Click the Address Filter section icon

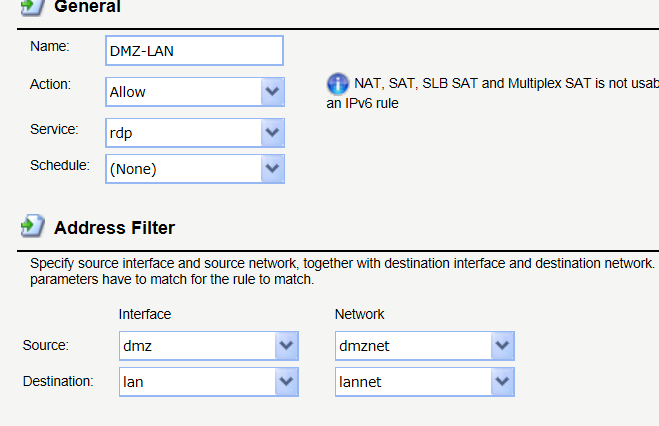pos(32,226)
